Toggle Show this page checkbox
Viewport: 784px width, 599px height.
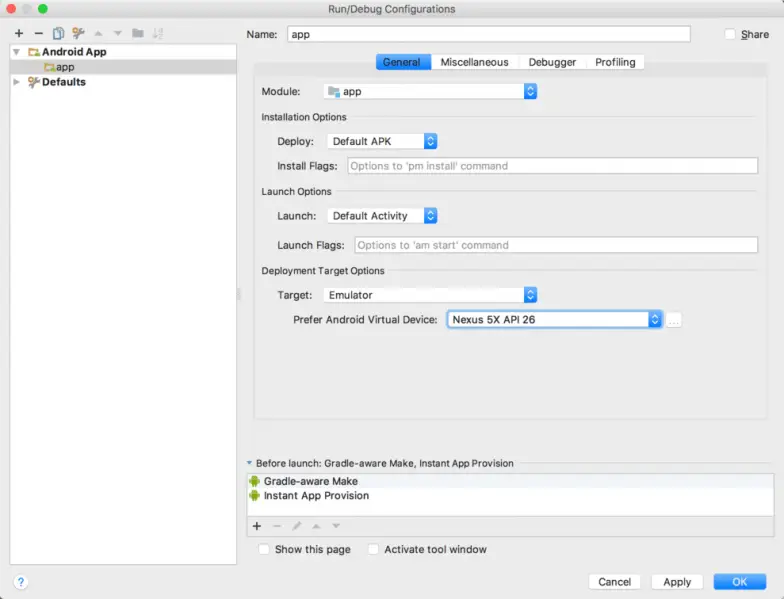pyautogui.click(x=264, y=549)
